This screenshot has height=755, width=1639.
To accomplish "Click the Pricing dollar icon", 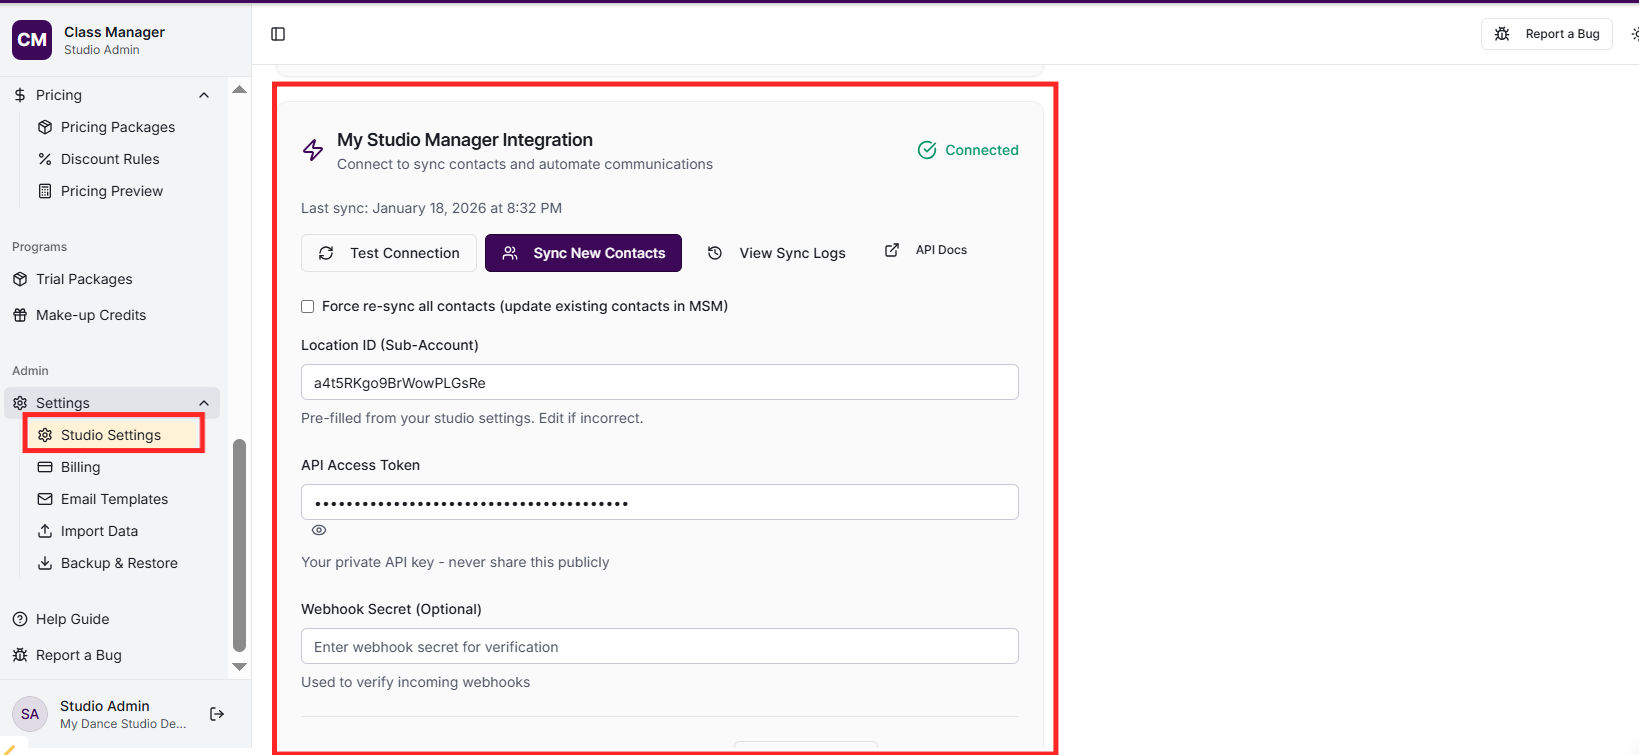I will (20, 95).
